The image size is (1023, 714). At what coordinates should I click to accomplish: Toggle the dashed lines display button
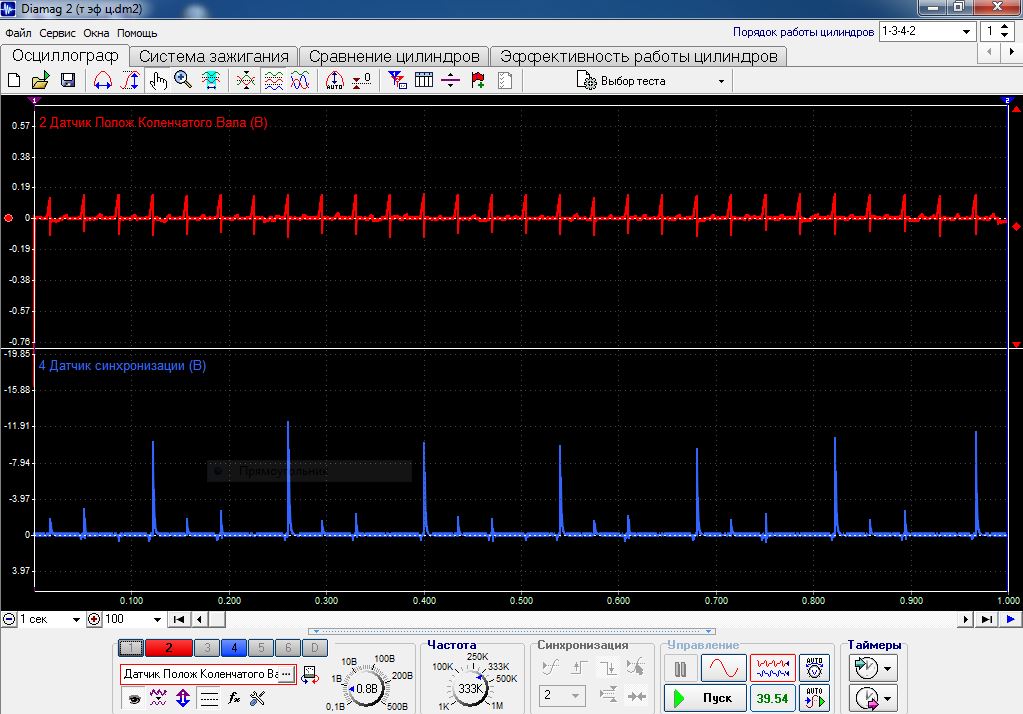coord(209,698)
